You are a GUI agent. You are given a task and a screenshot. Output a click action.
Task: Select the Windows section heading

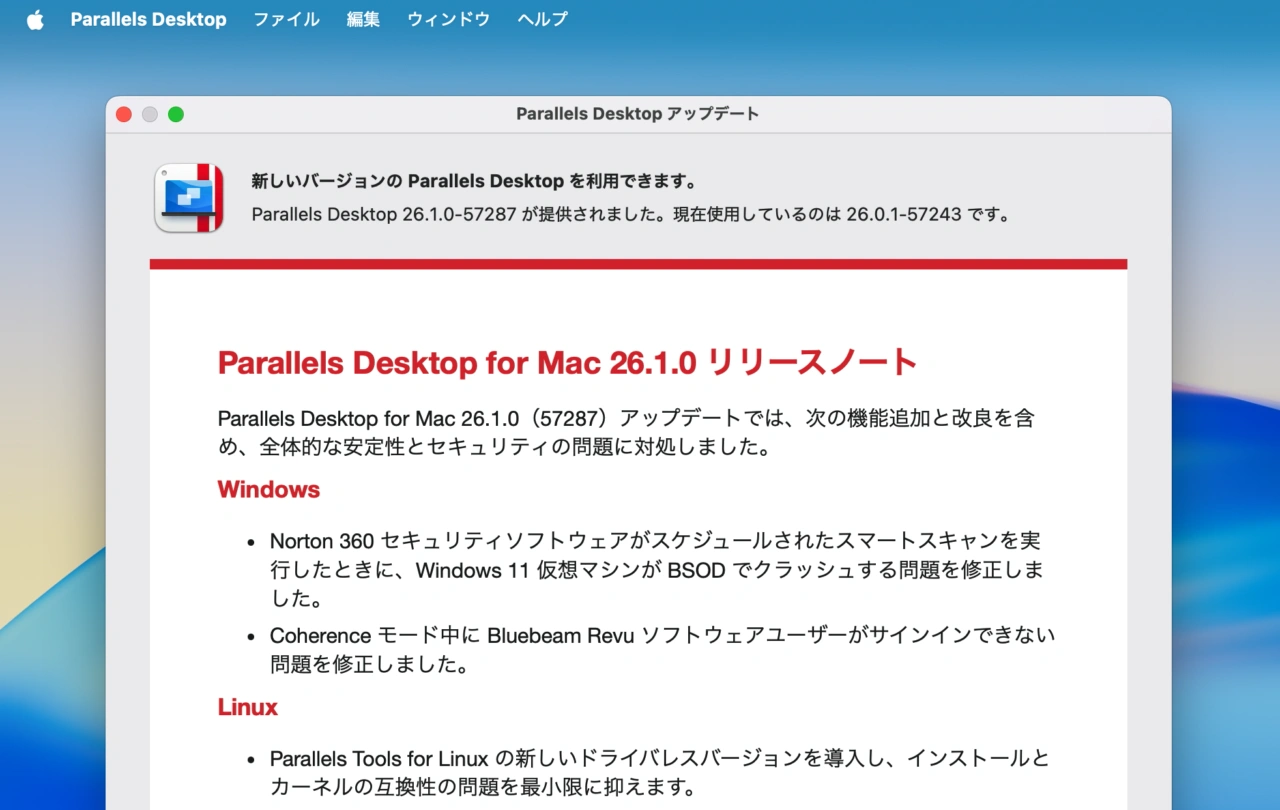(x=268, y=489)
